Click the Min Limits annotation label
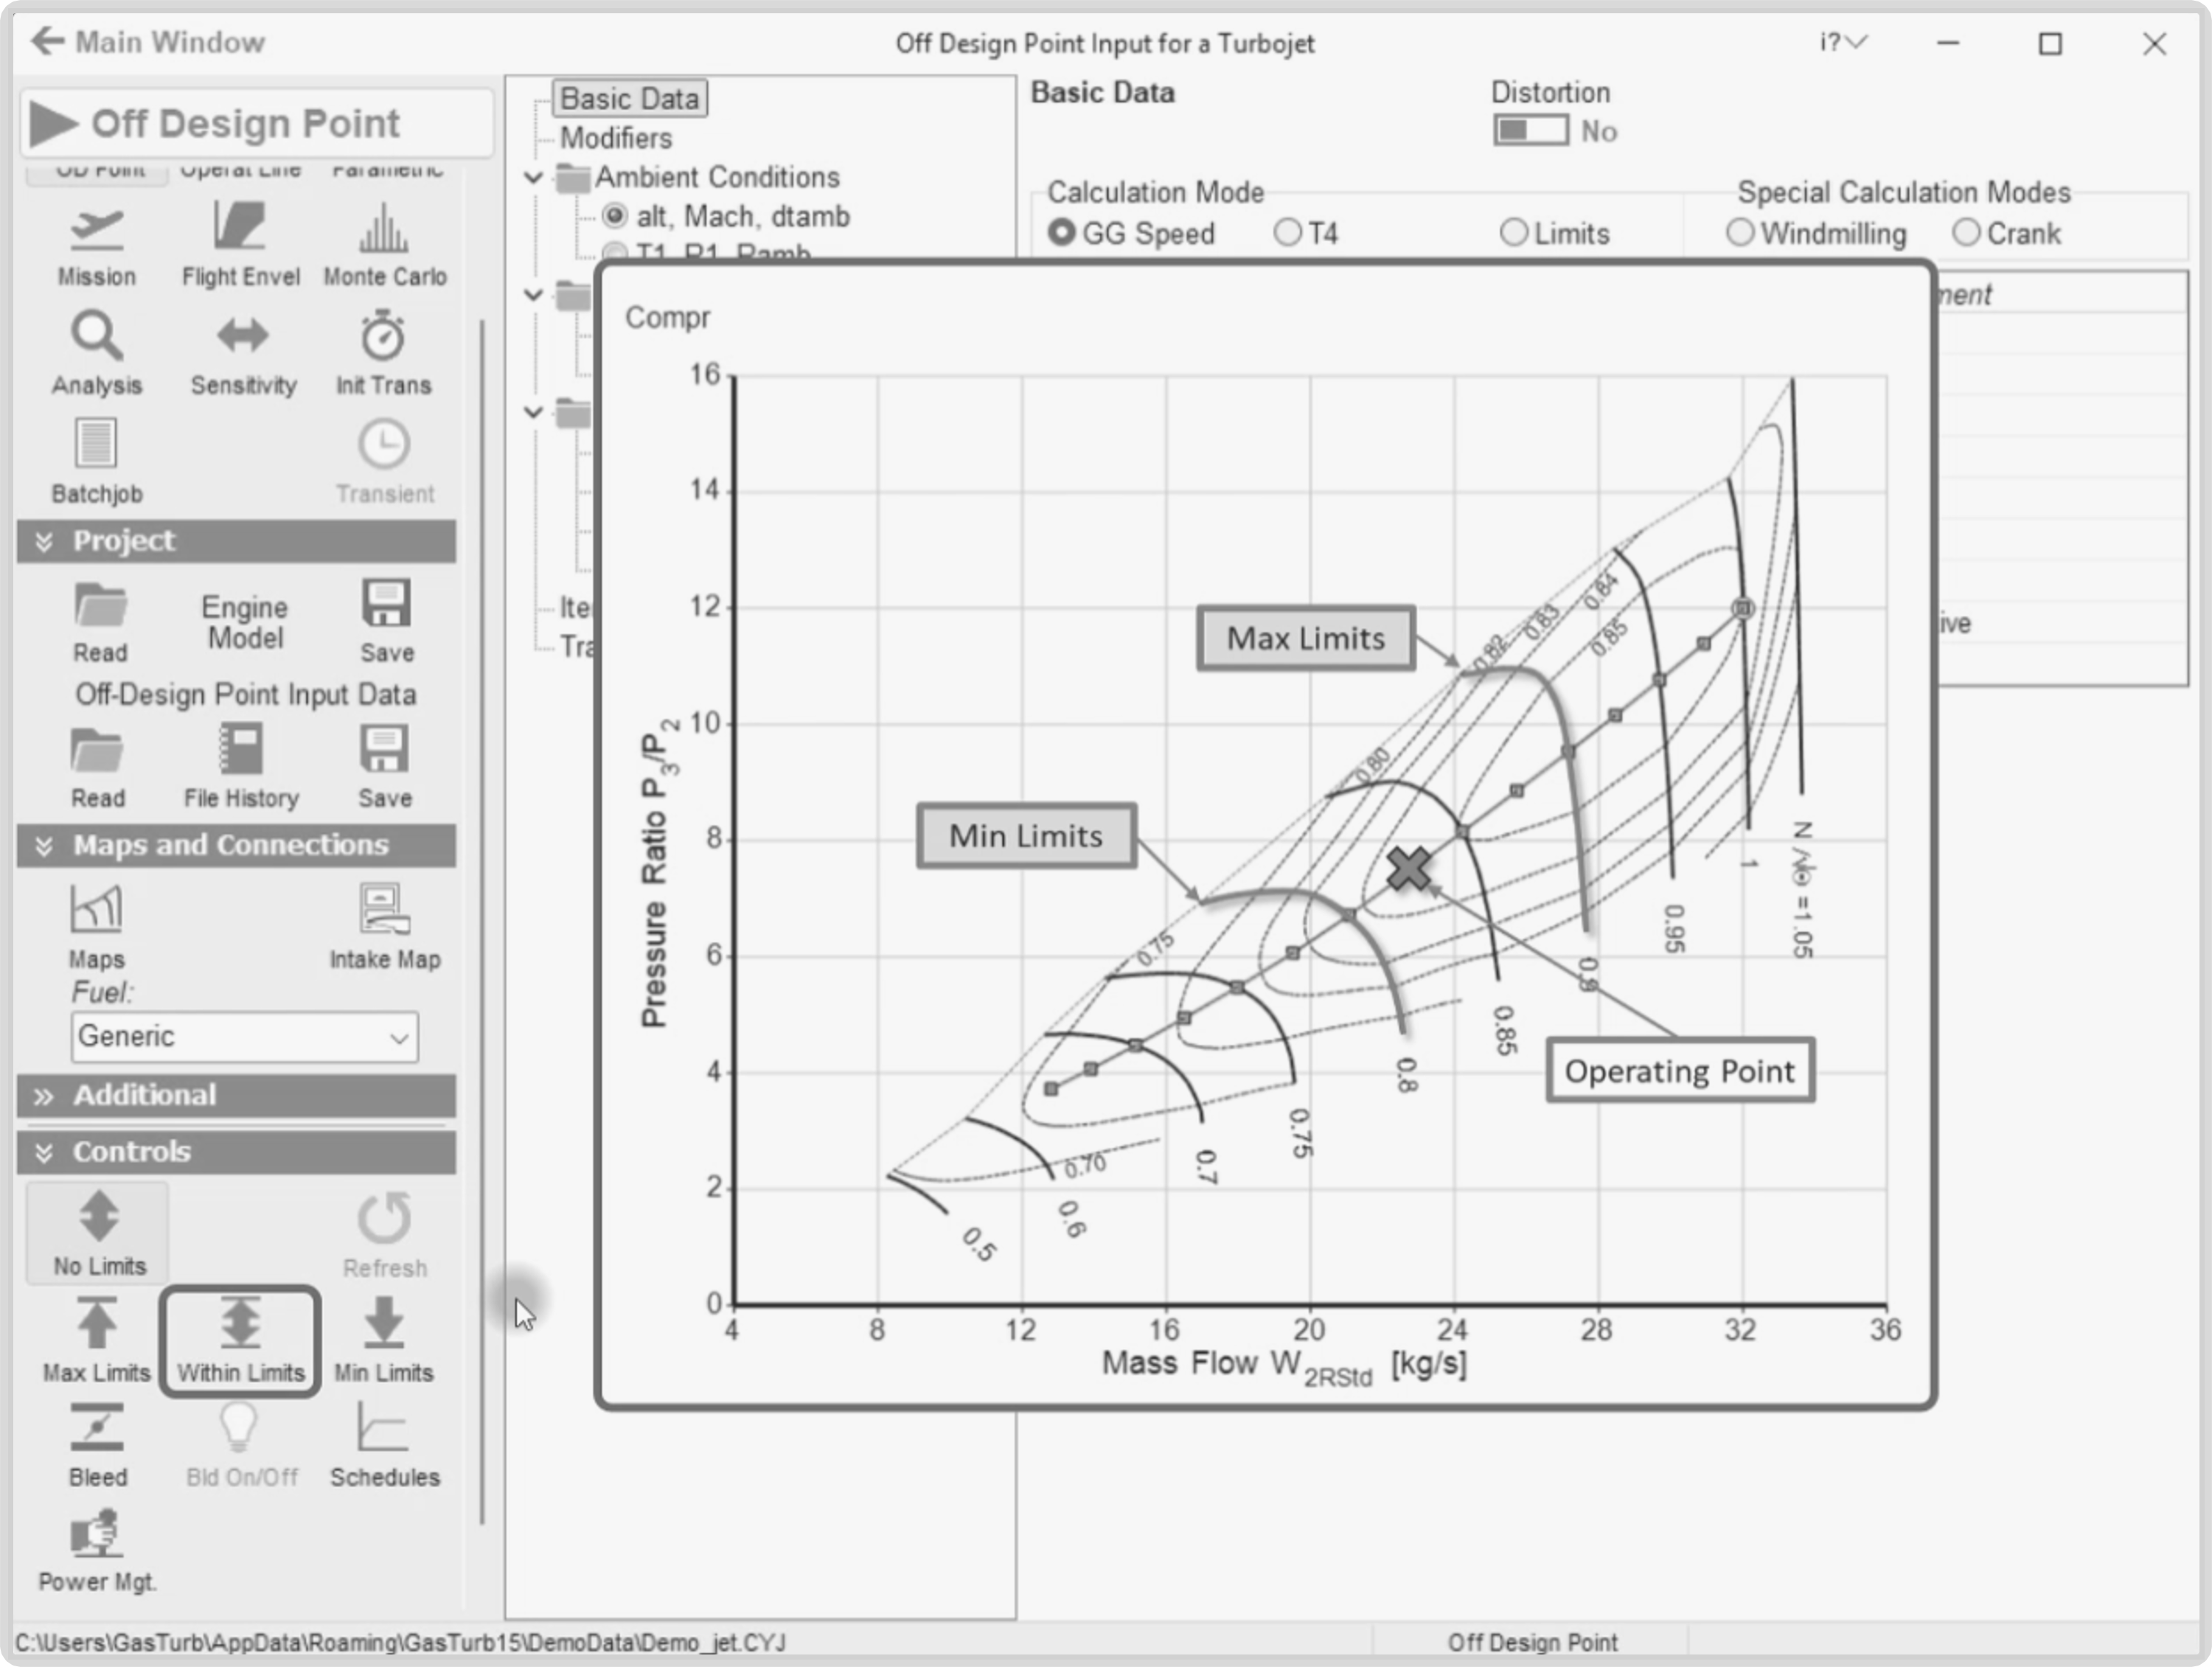2212x1667 pixels. (1026, 835)
